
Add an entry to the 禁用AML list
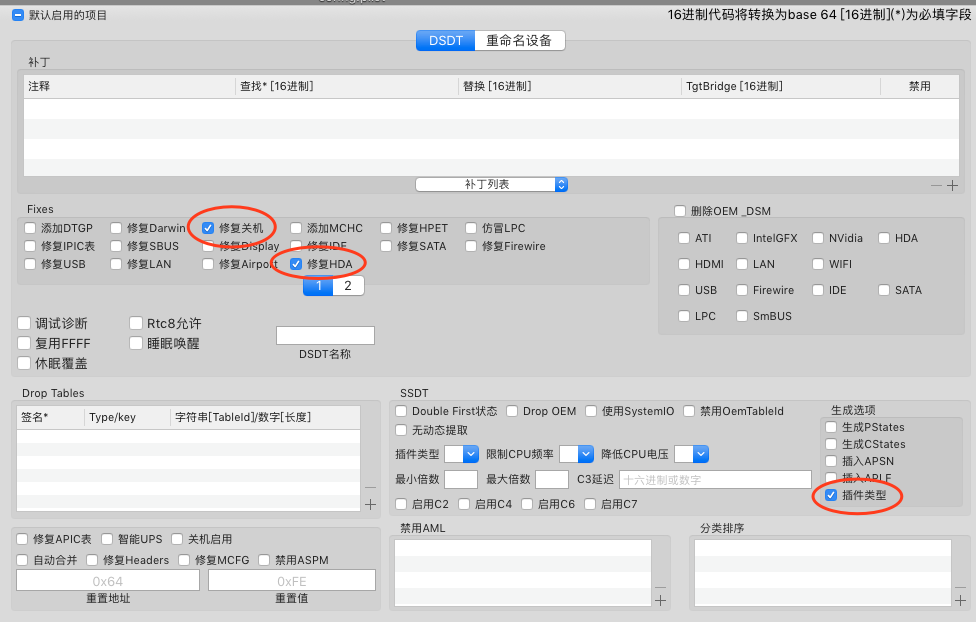coord(660,600)
